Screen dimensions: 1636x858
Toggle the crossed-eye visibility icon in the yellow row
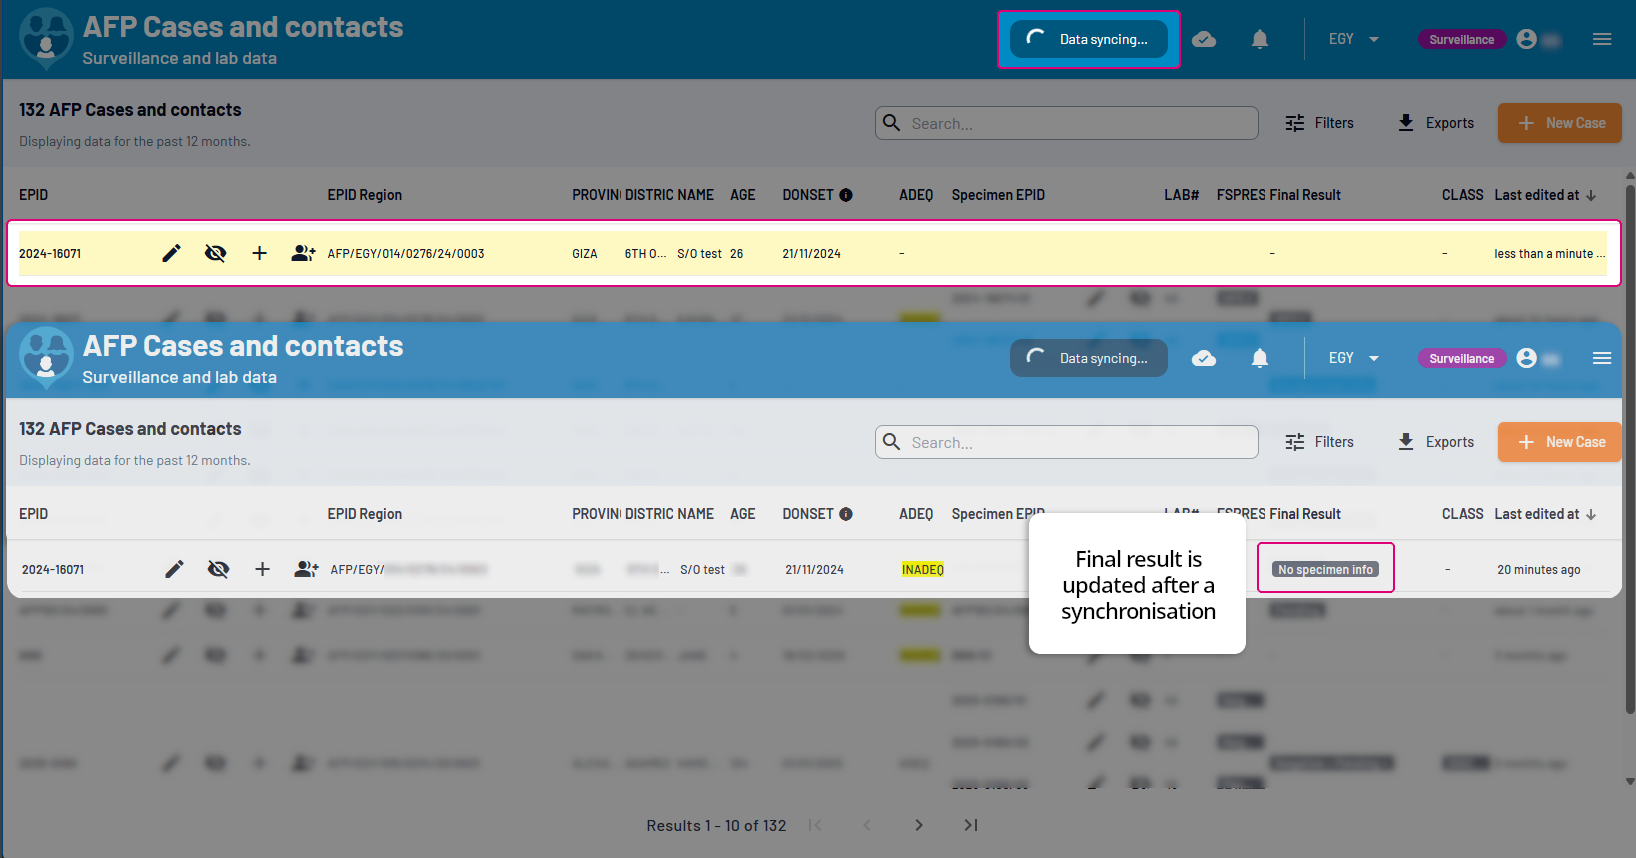coord(215,253)
